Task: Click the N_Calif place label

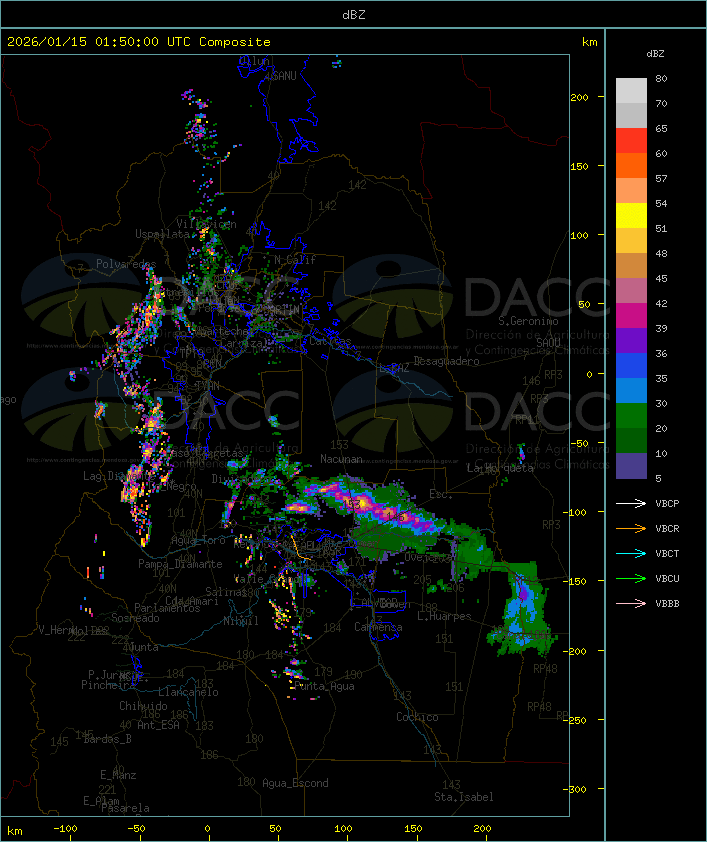Action: [x=295, y=260]
